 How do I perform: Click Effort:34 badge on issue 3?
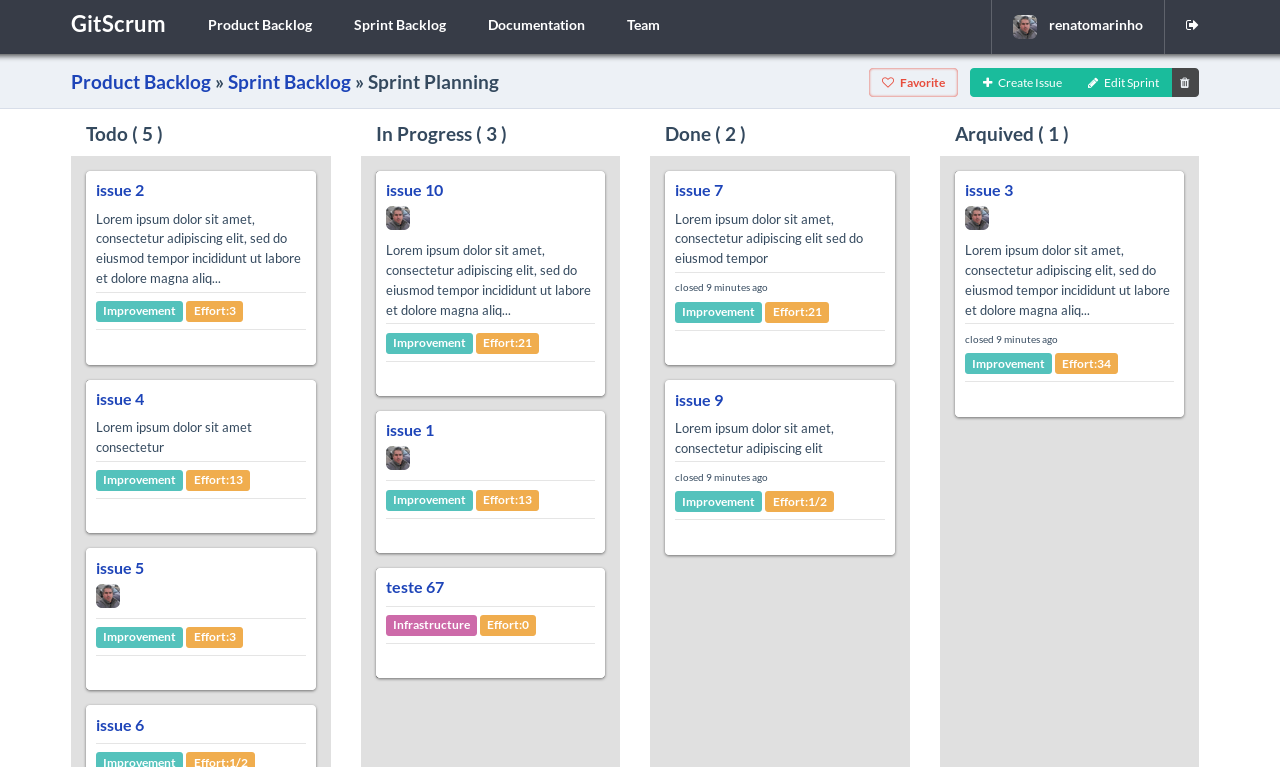(1086, 364)
